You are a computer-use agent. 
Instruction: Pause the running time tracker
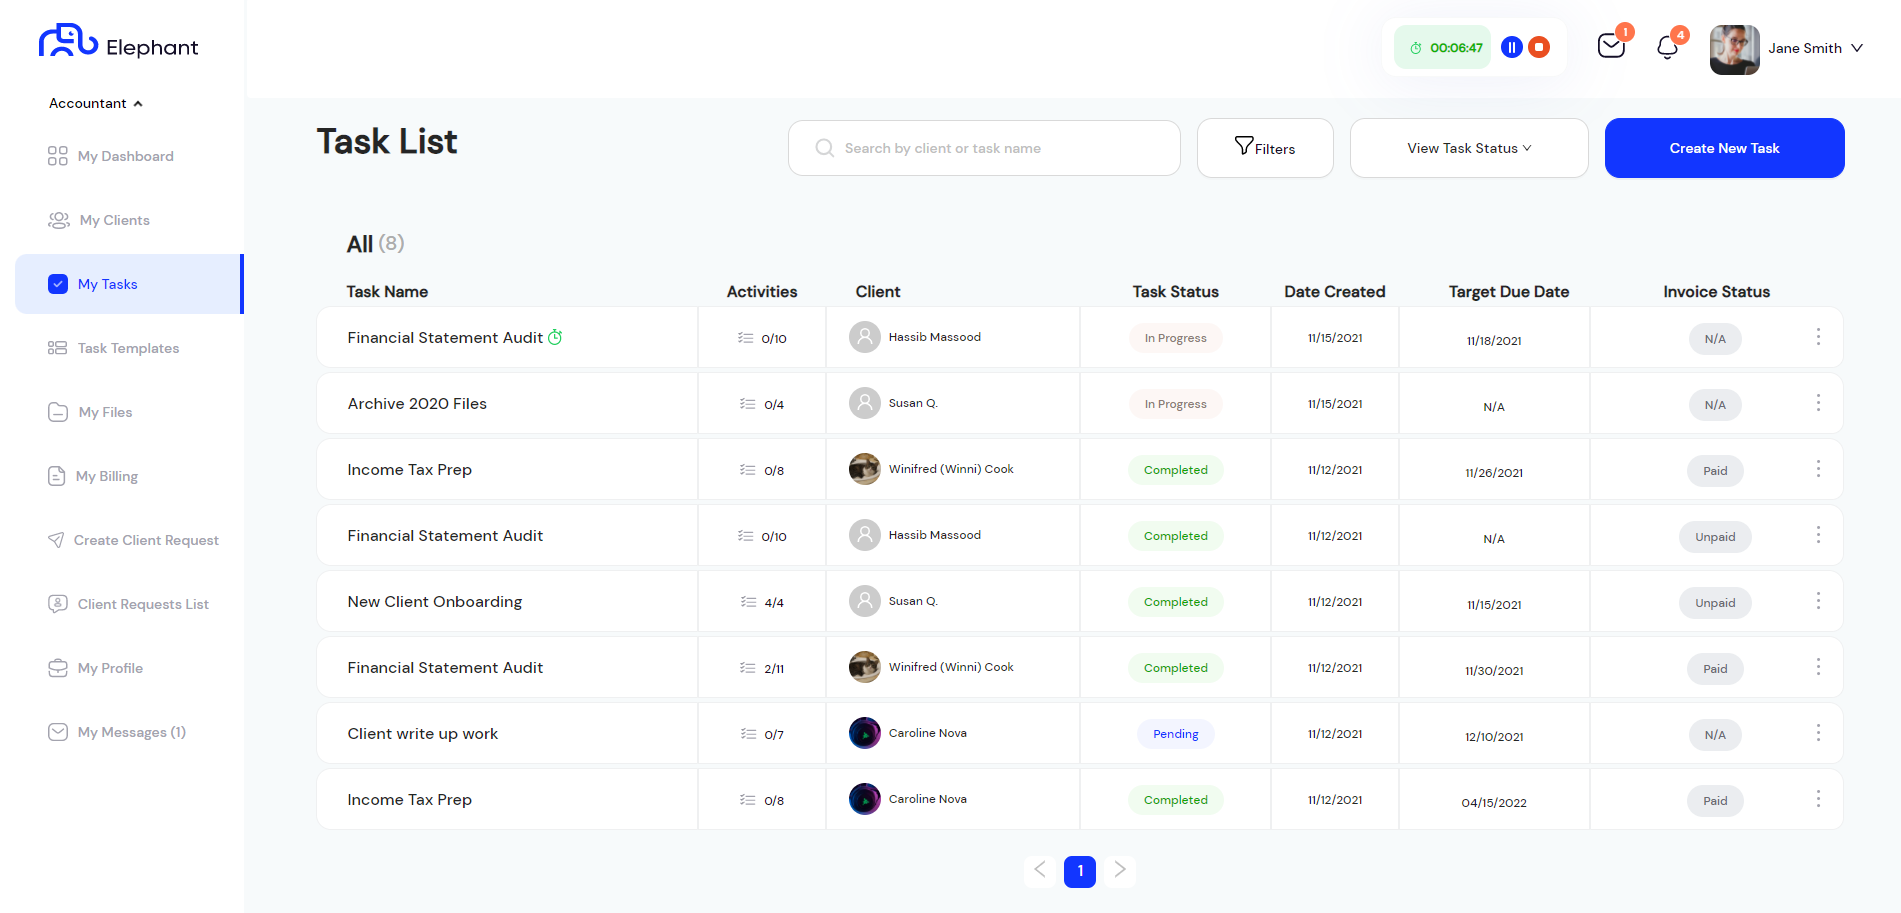tap(1511, 46)
